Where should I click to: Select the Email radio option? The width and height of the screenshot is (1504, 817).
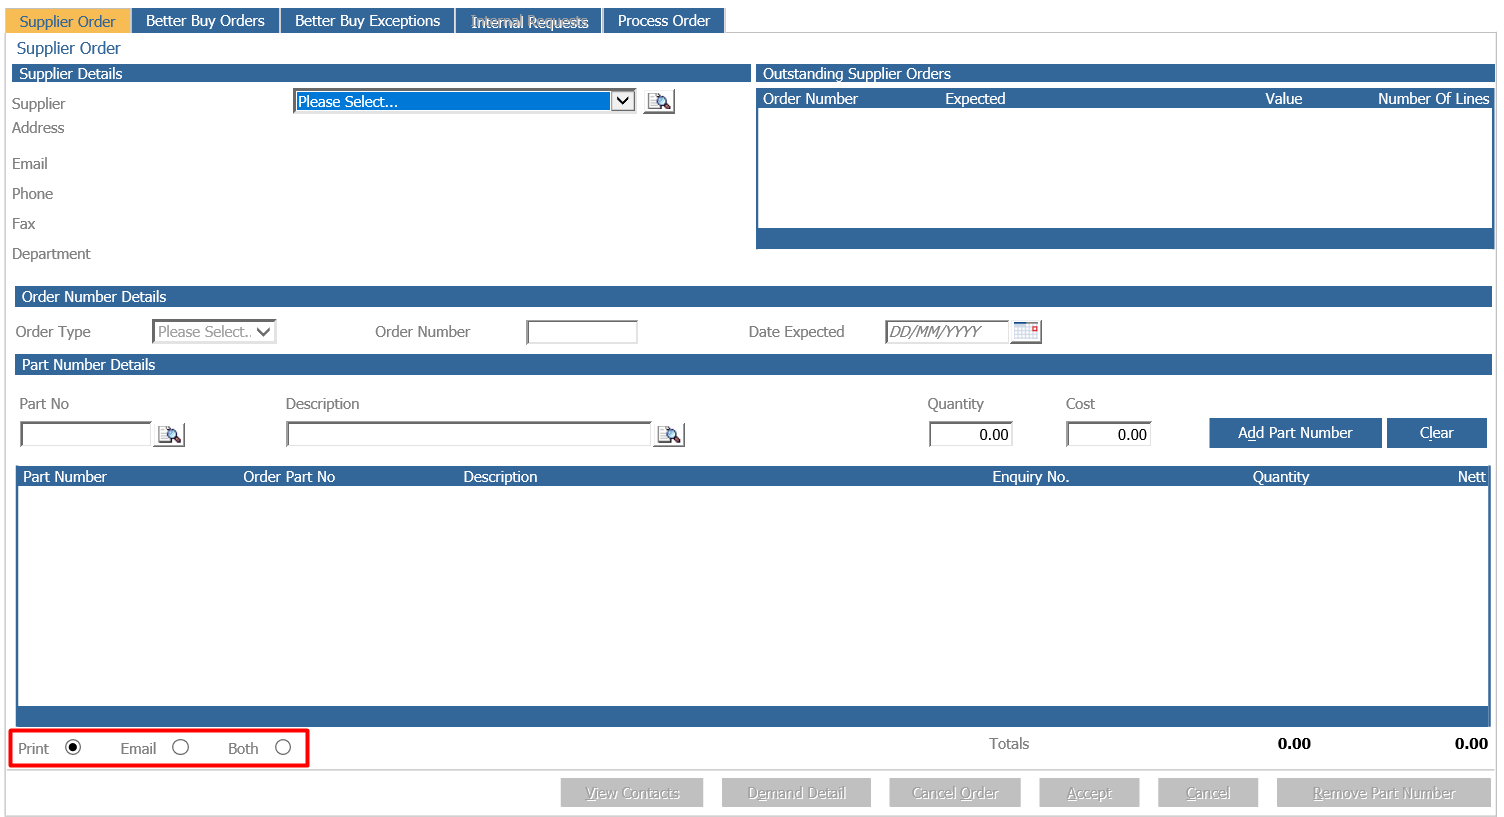pyautogui.click(x=181, y=747)
